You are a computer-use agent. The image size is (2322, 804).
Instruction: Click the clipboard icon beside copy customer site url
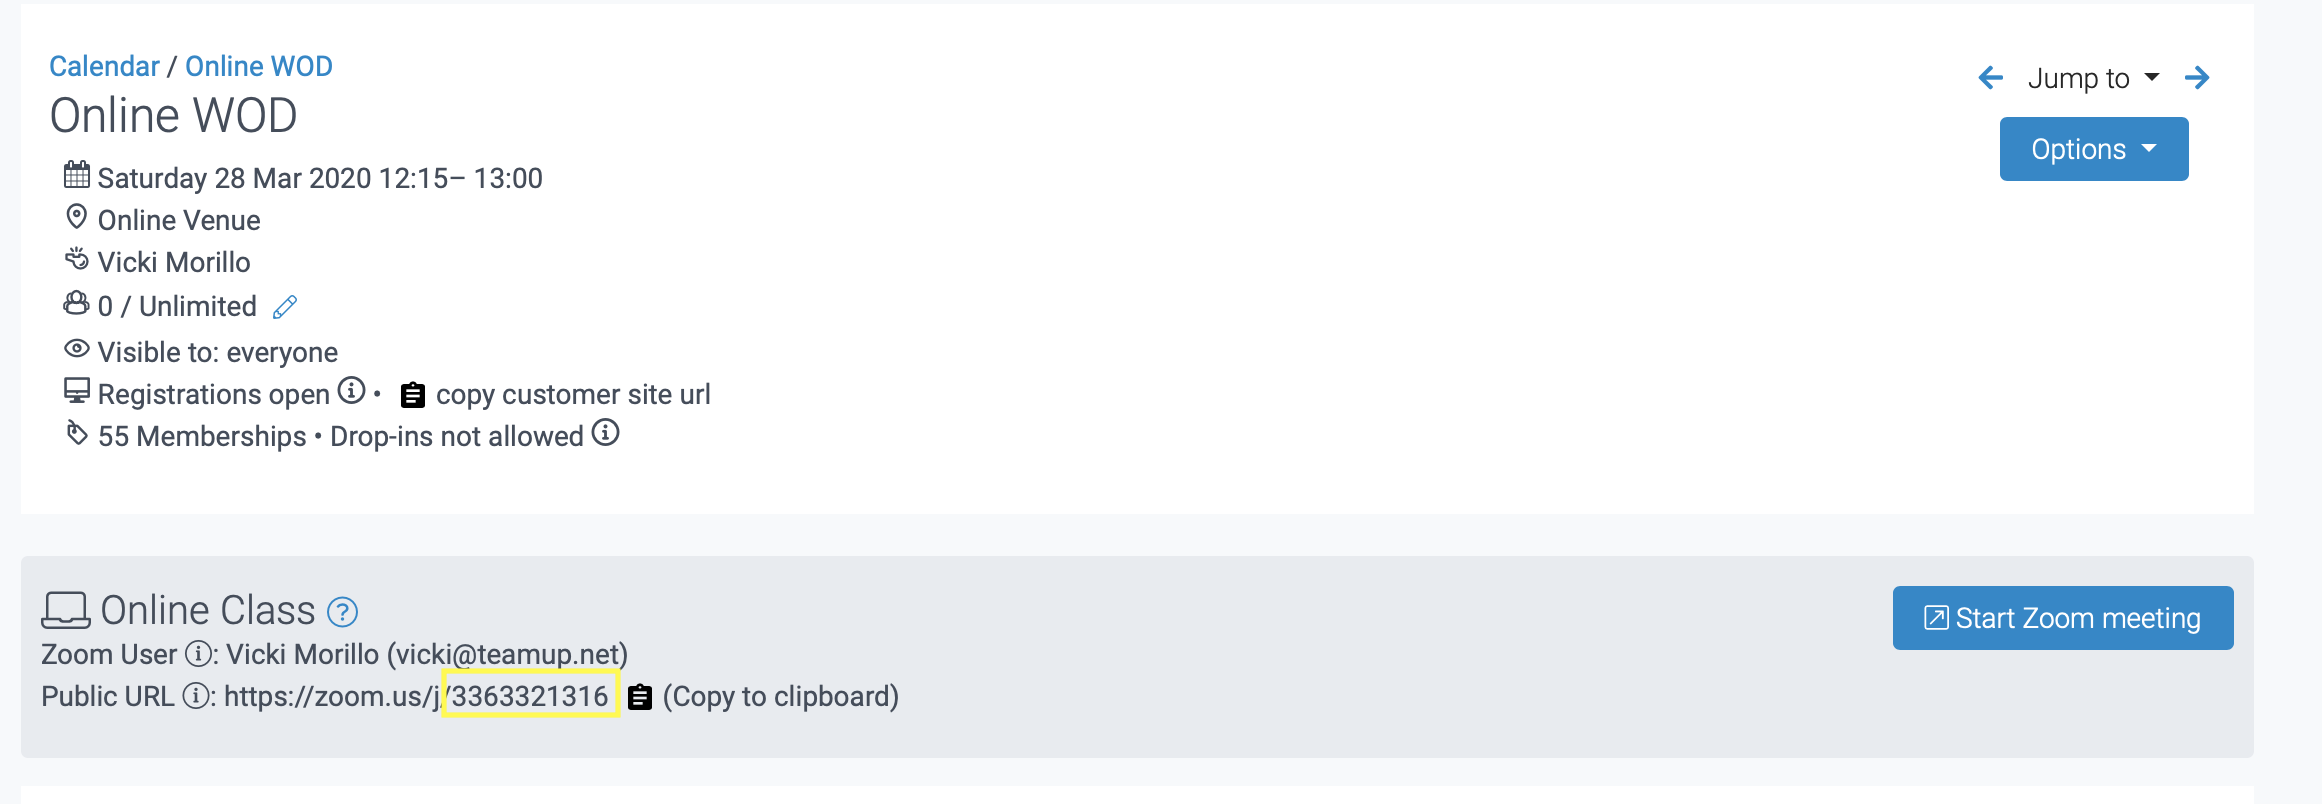click(413, 396)
